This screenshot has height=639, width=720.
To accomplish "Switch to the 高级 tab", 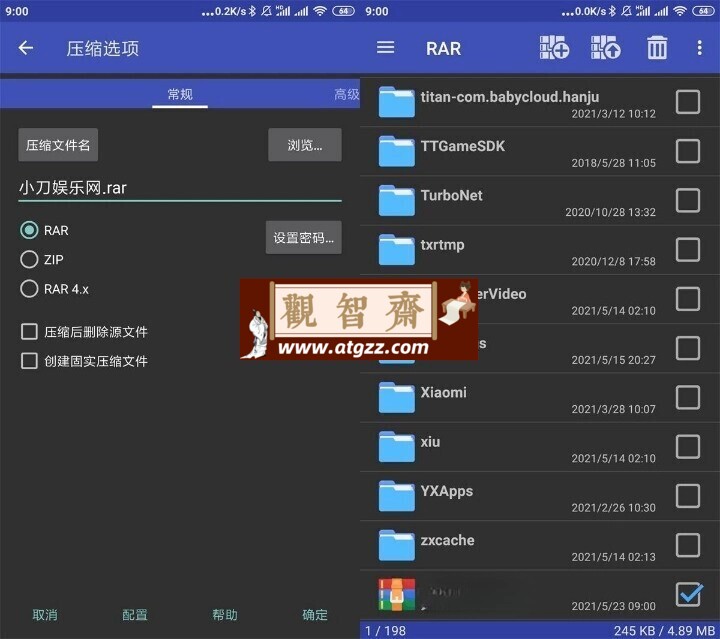I will pos(347,95).
